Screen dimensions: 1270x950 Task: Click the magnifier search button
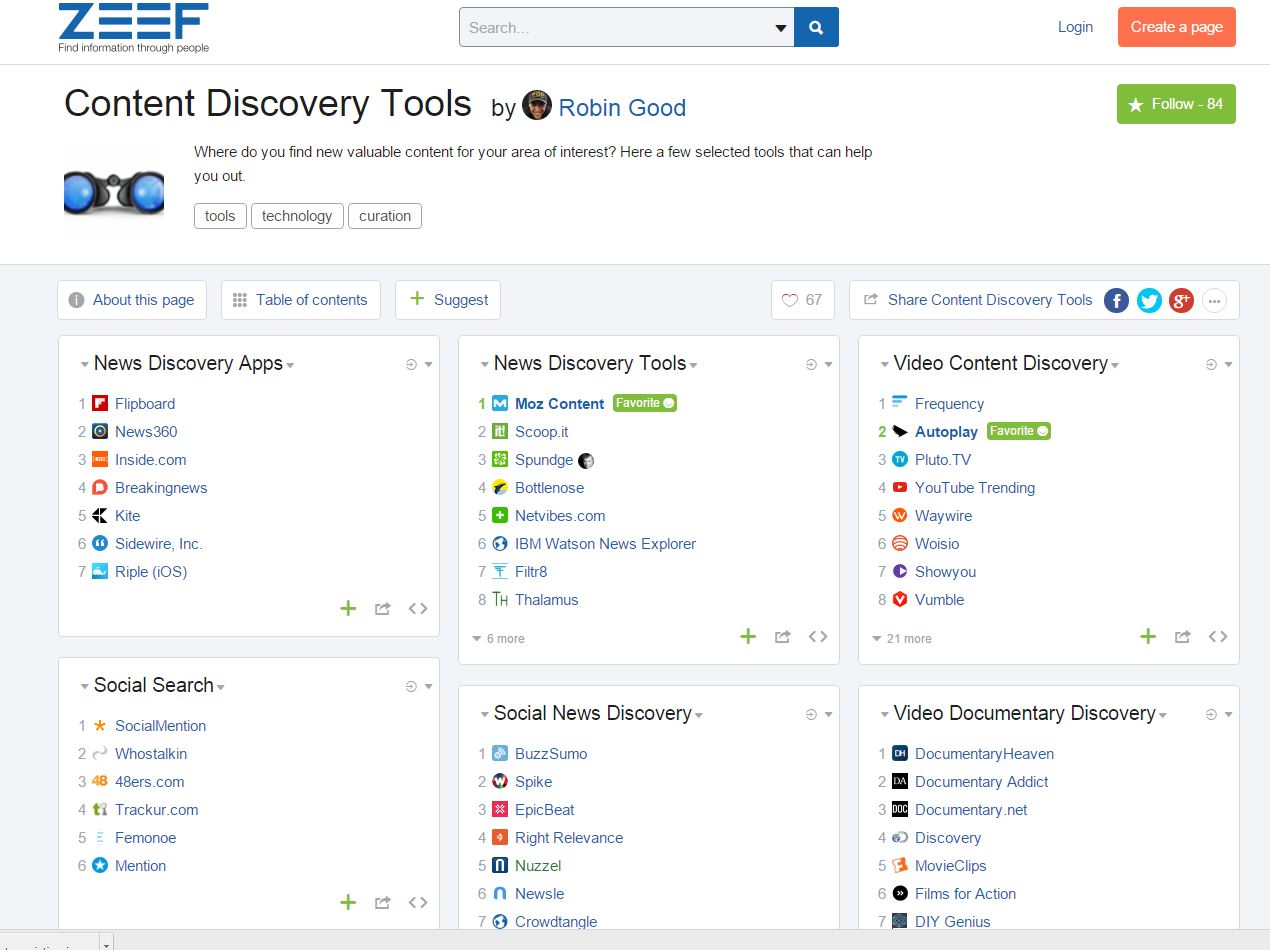point(816,27)
